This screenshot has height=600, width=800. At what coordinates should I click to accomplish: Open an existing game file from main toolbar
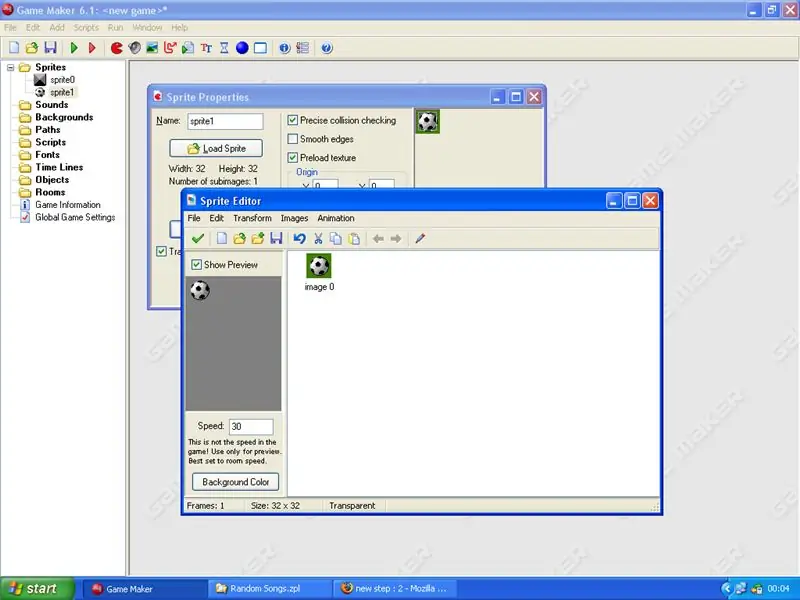[x=32, y=48]
